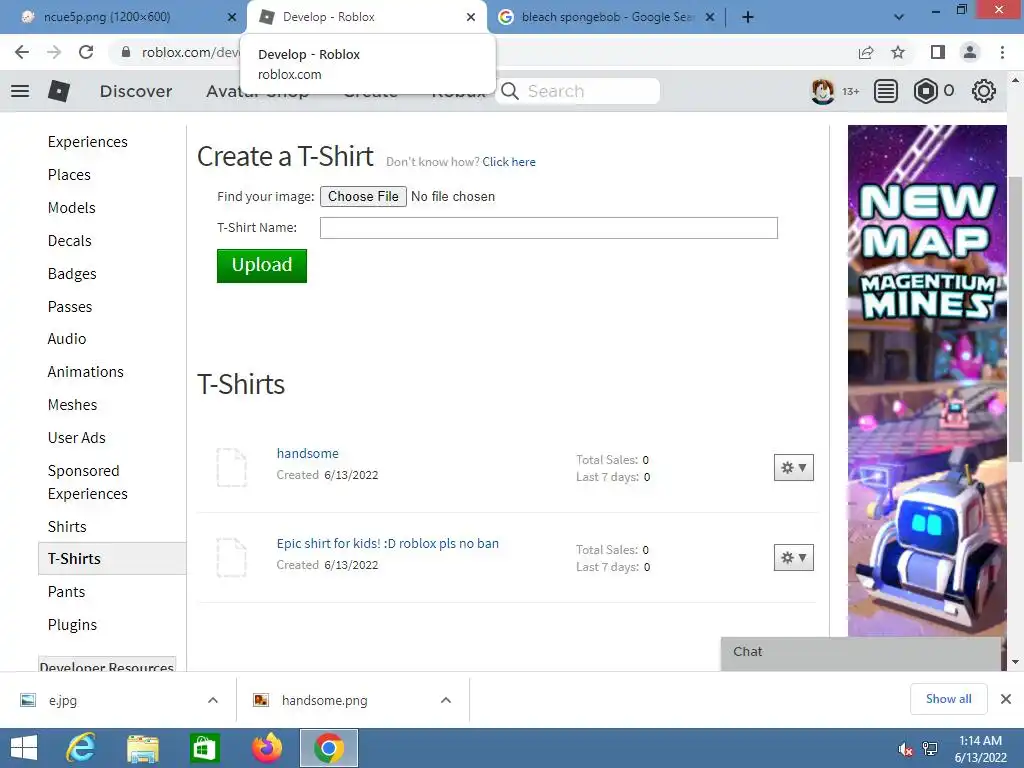Select Badges in the sidebar
The height and width of the screenshot is (768, 1024).
[x=72, y=274]
